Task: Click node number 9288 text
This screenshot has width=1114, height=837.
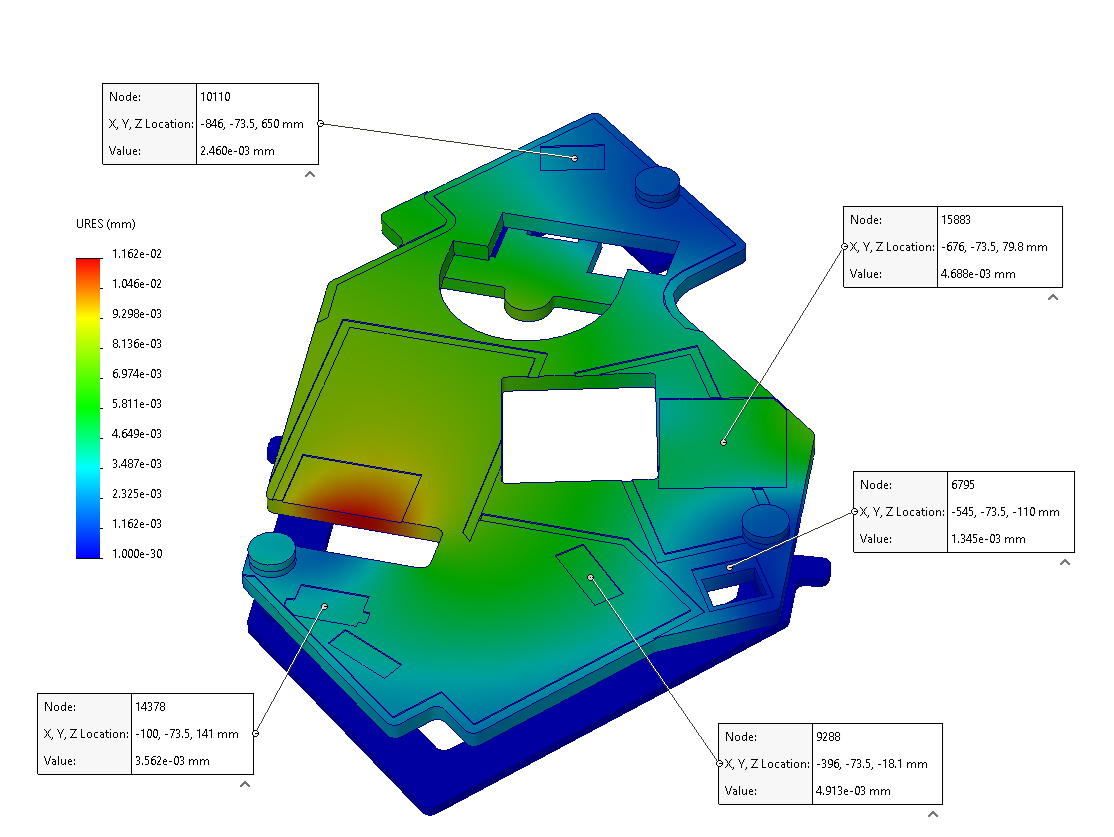Action: tap(828, 737)
